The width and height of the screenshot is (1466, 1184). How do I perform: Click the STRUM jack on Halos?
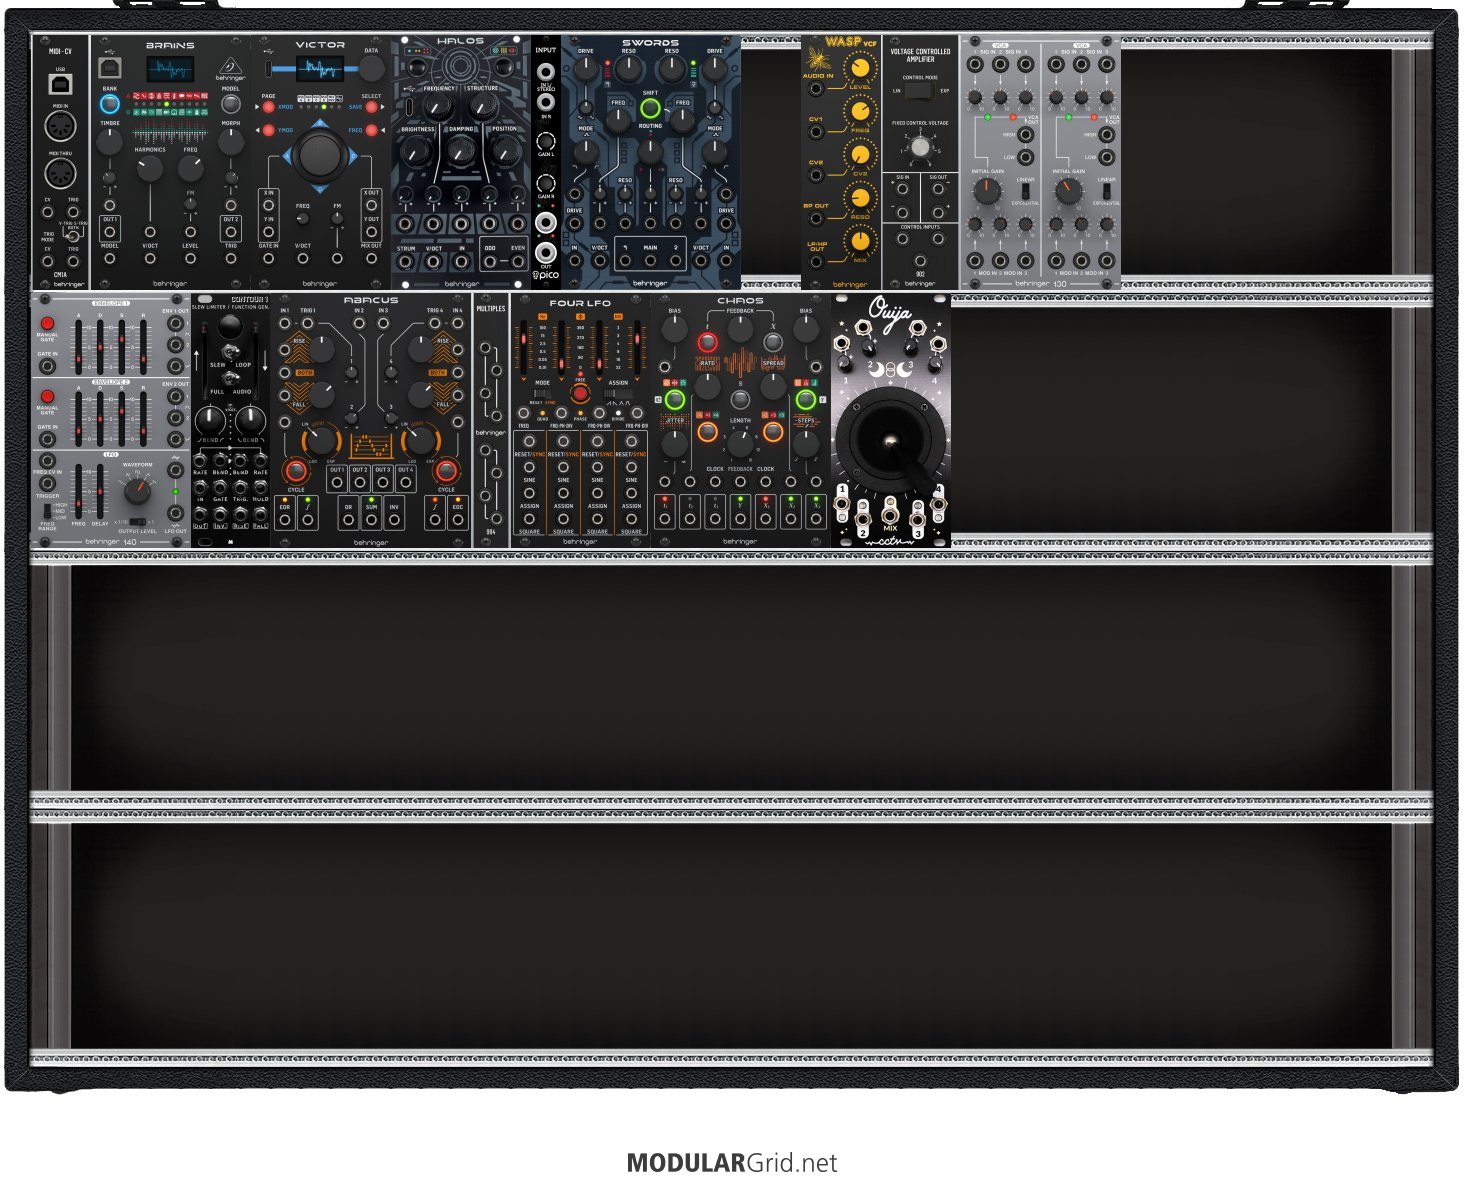[x=406, y=262]
